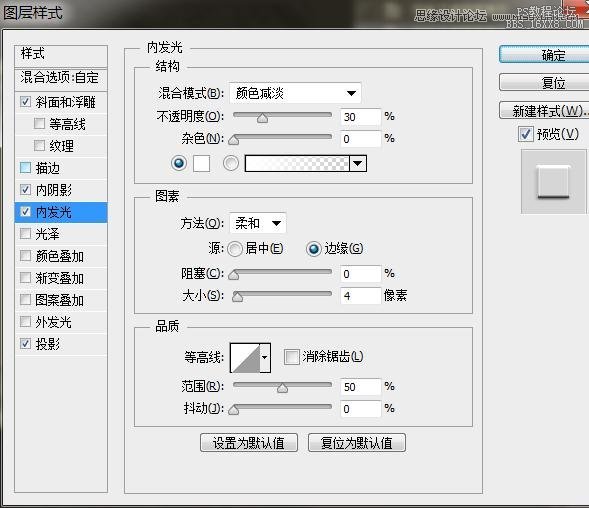Select 居中 as glow source

(235, 249)
